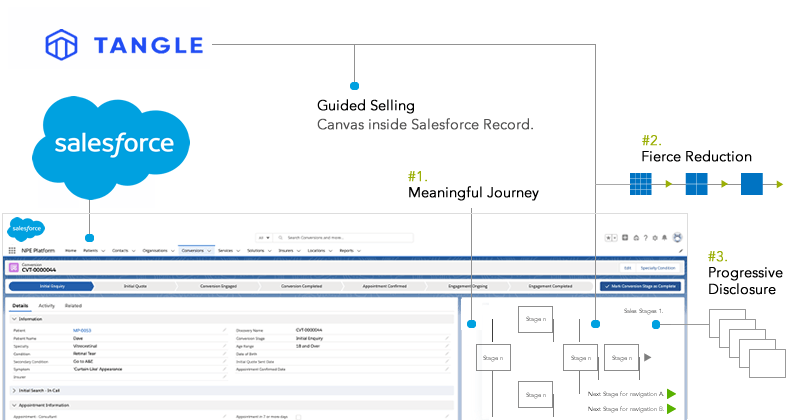Edit the Secondary Condition pencil icon
800x420 pixels.
click(x=224, y=361)
